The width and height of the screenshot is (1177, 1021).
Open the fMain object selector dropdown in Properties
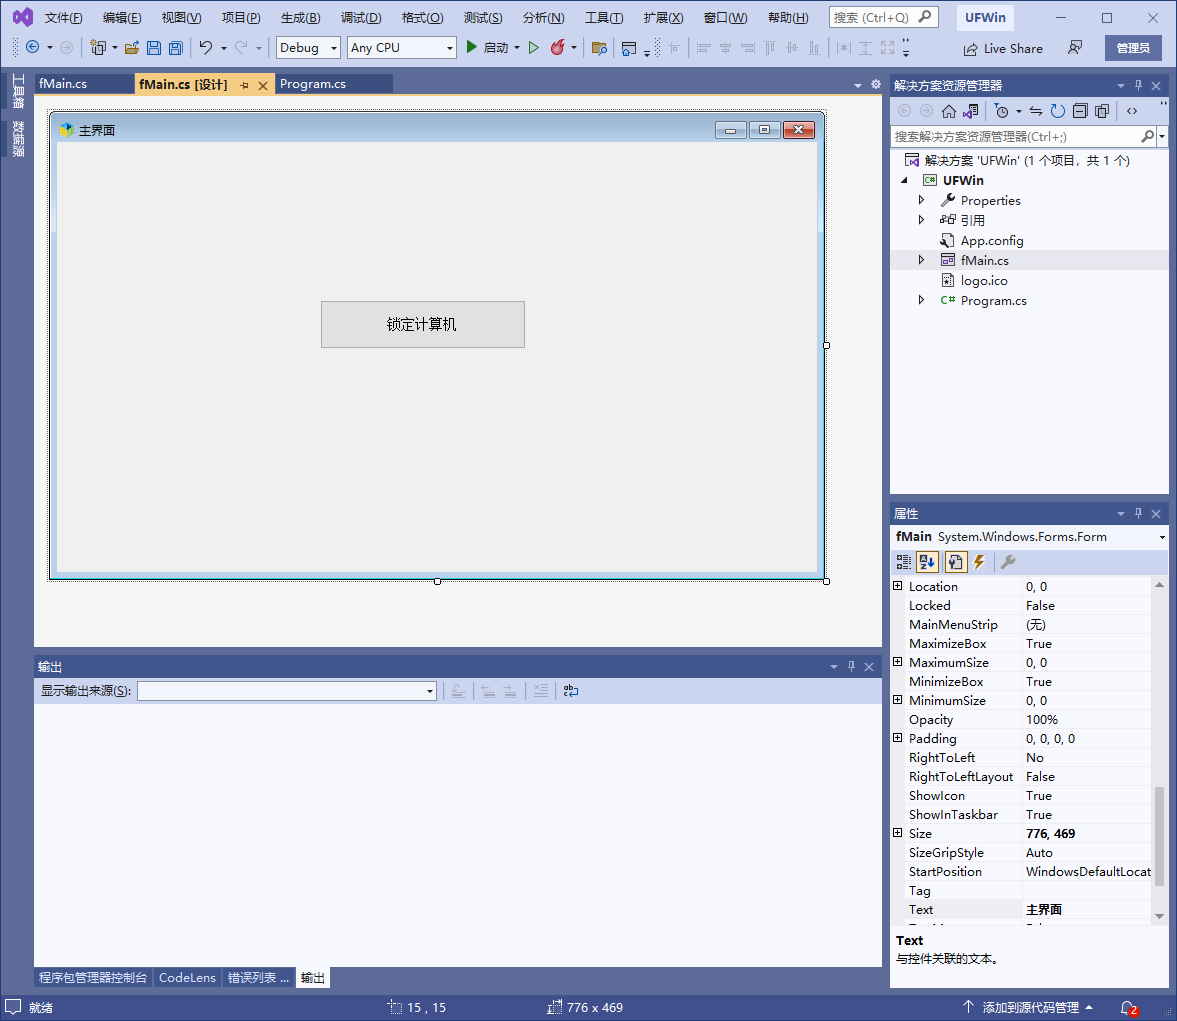(x=1162, y=538)
